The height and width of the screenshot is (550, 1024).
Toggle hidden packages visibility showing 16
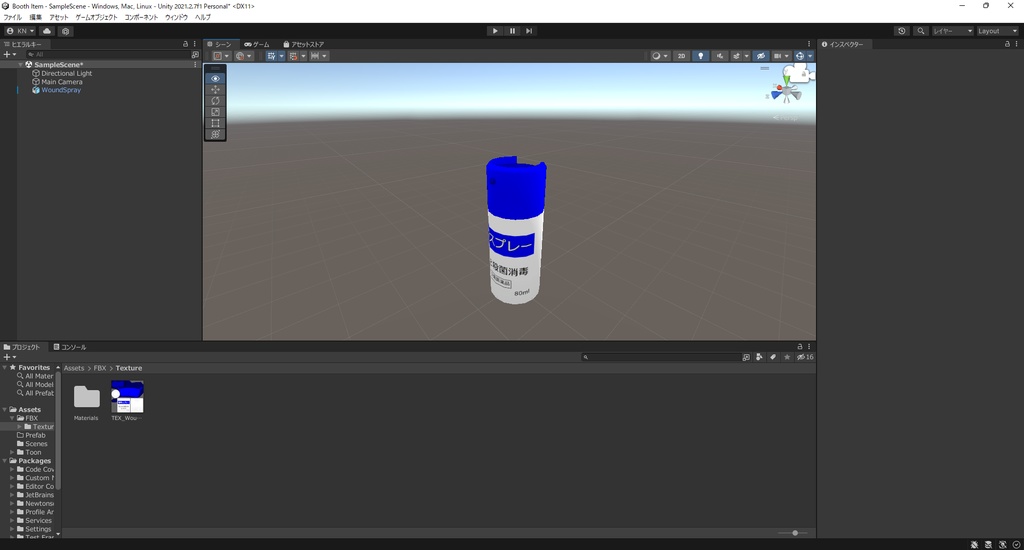[805, 357]
